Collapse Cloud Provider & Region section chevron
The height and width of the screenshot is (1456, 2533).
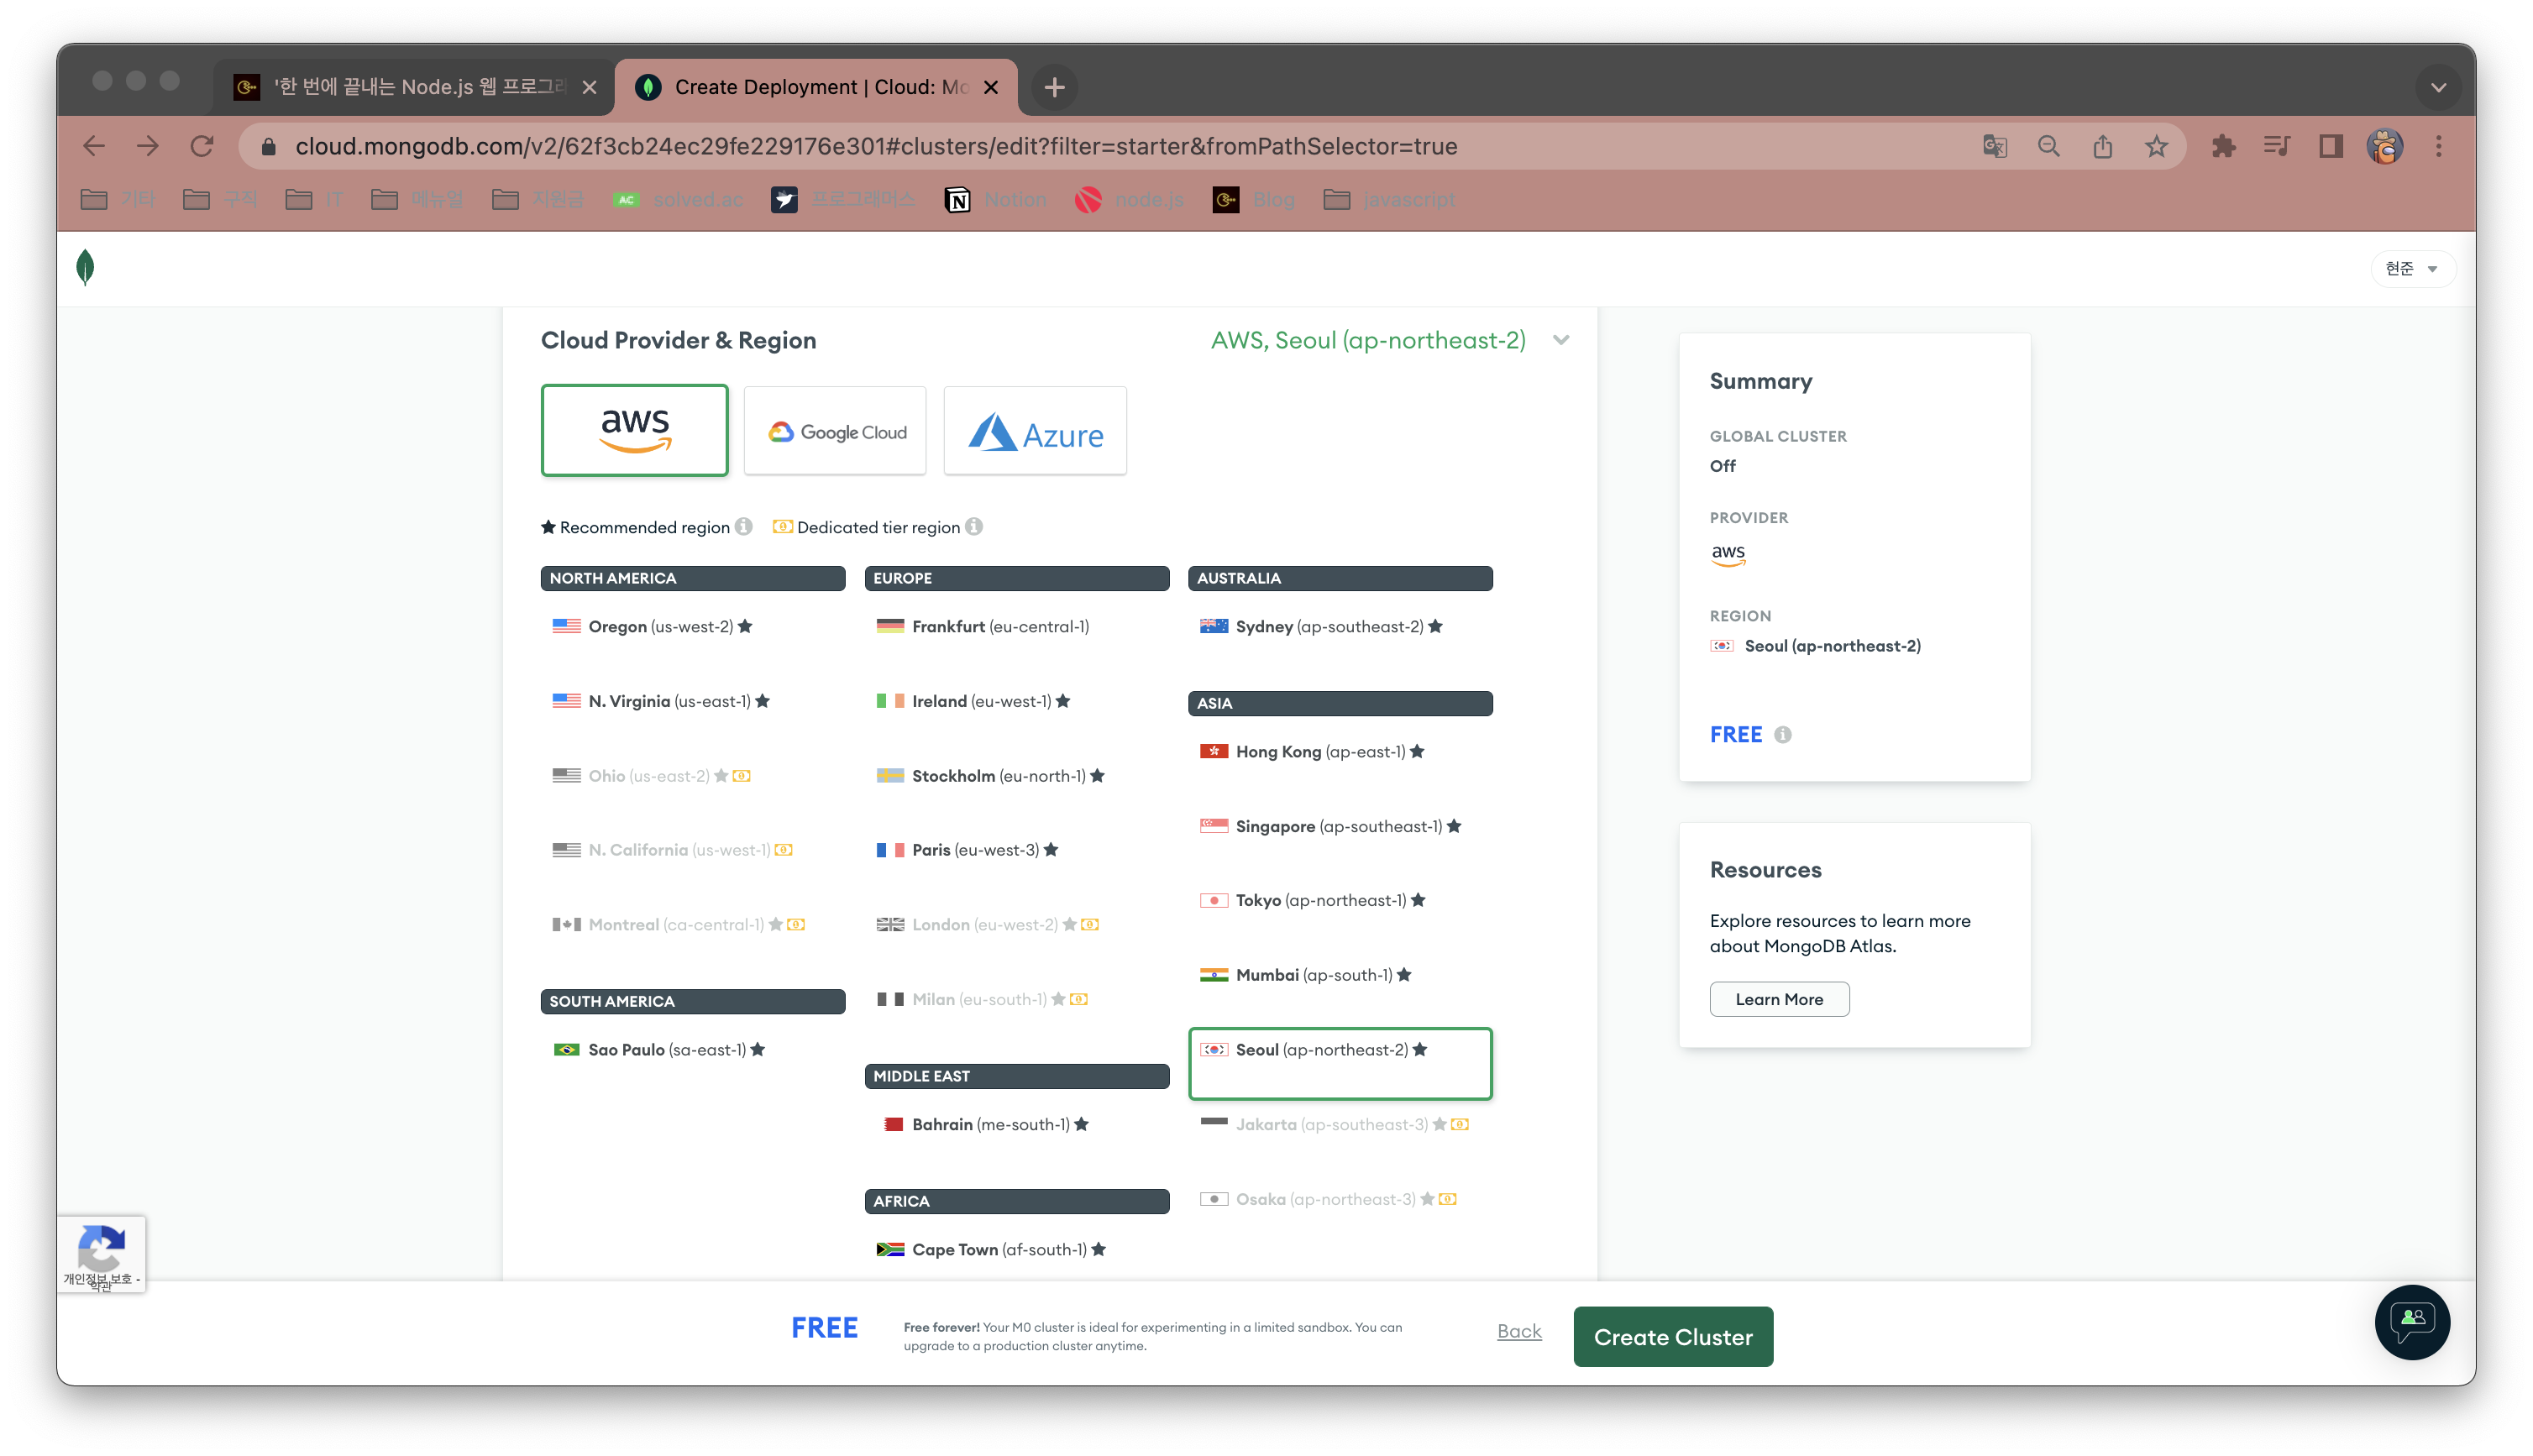pos(1560,340)
